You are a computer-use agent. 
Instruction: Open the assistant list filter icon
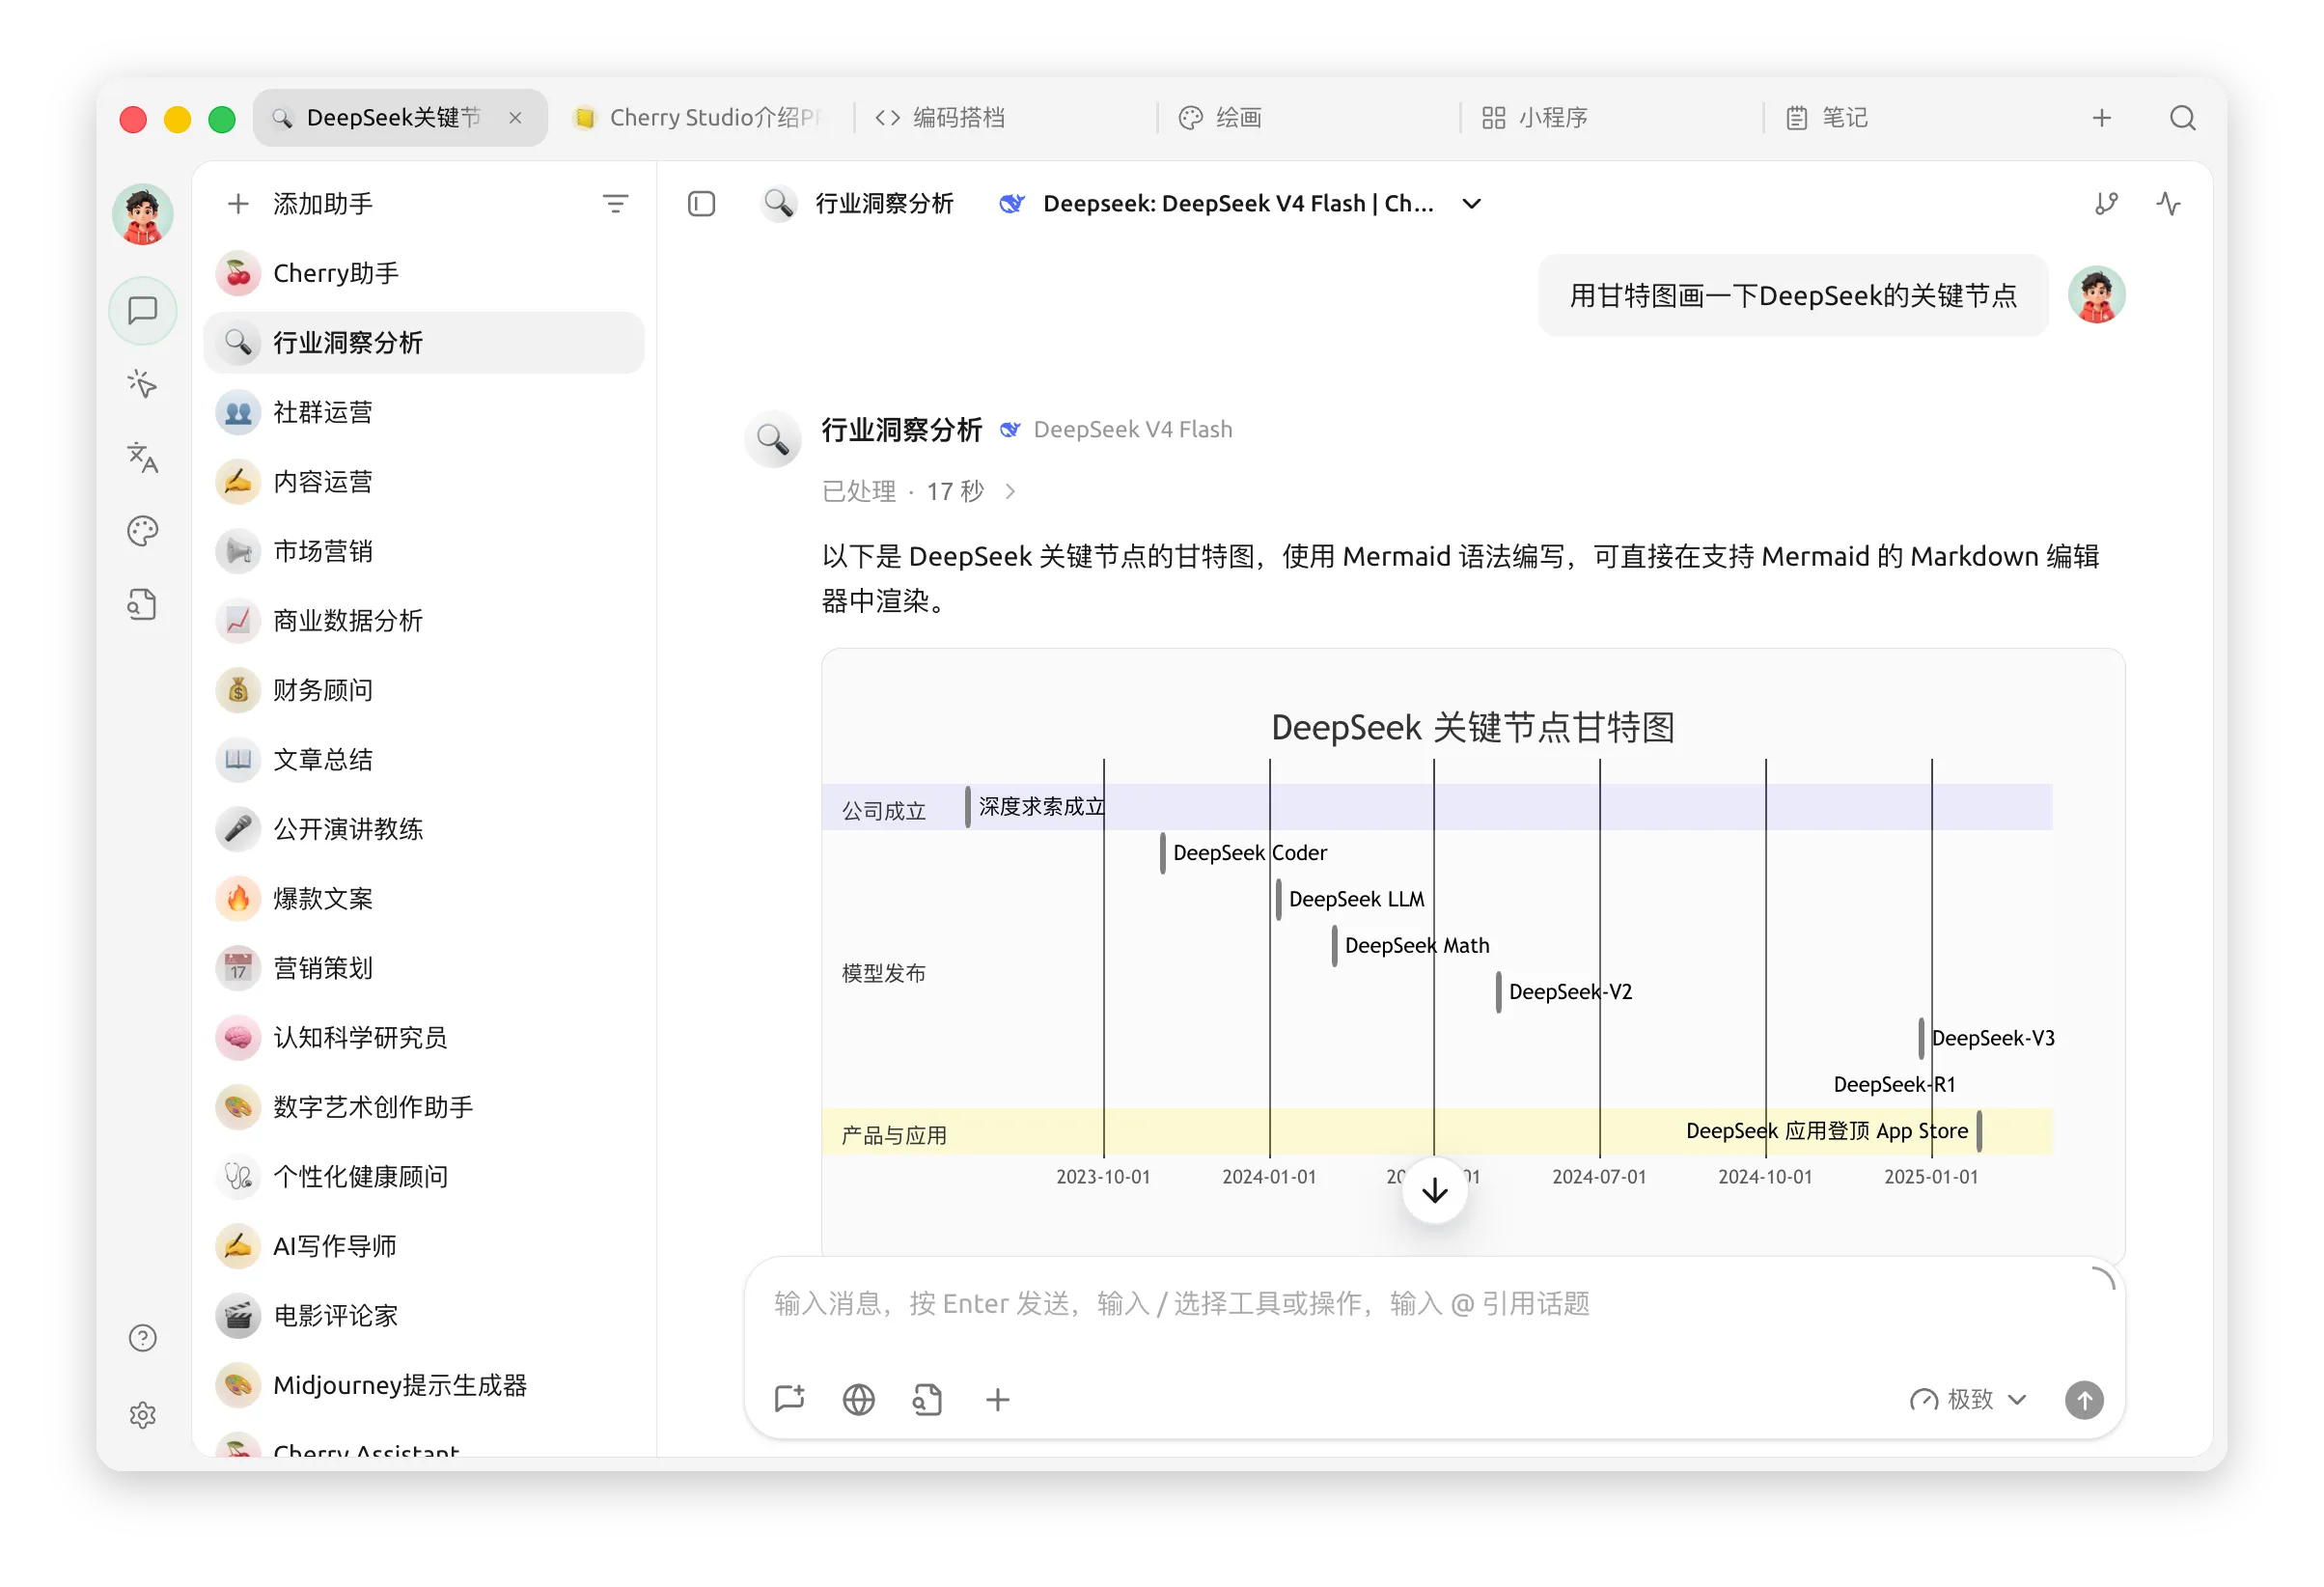[615, 204]
